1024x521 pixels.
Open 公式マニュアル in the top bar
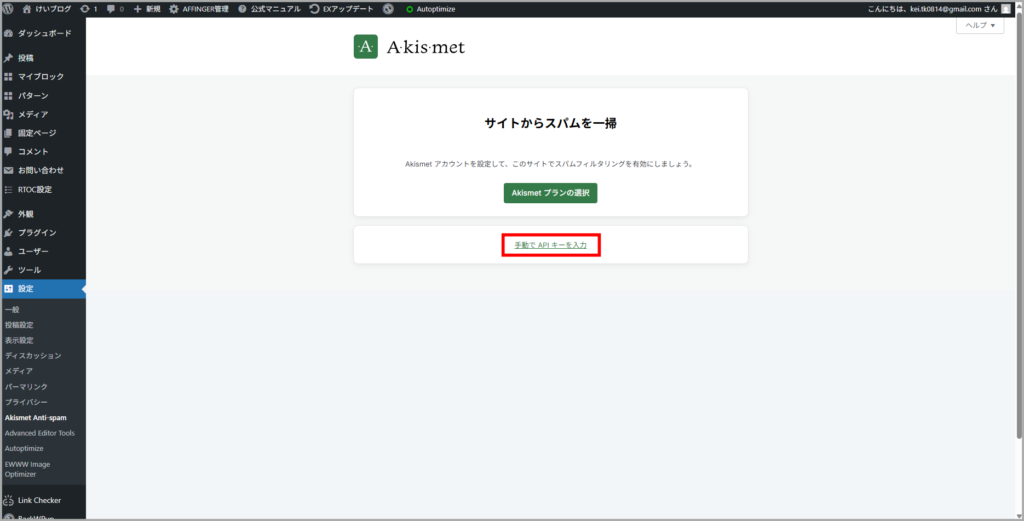pos(269,8)
